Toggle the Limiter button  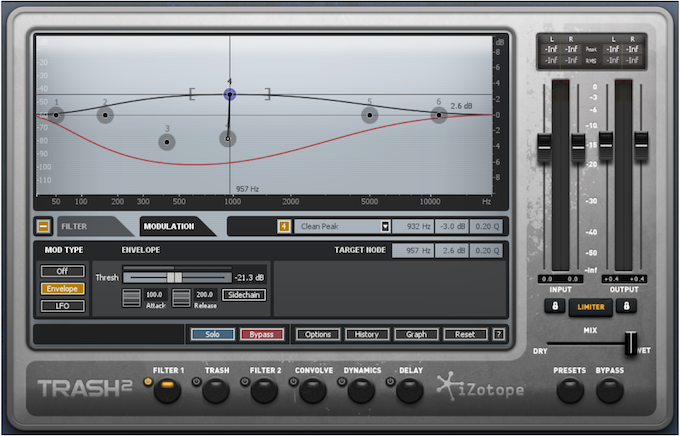[591, 307]
